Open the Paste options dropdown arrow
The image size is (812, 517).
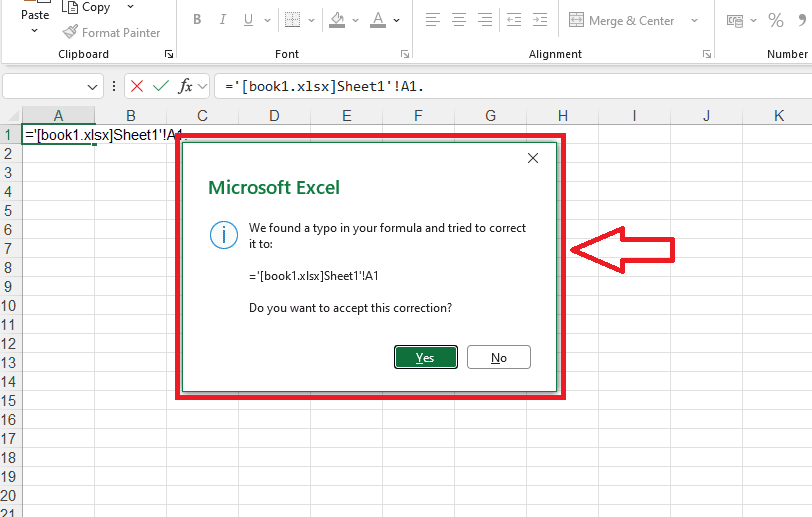click(35, 31)
